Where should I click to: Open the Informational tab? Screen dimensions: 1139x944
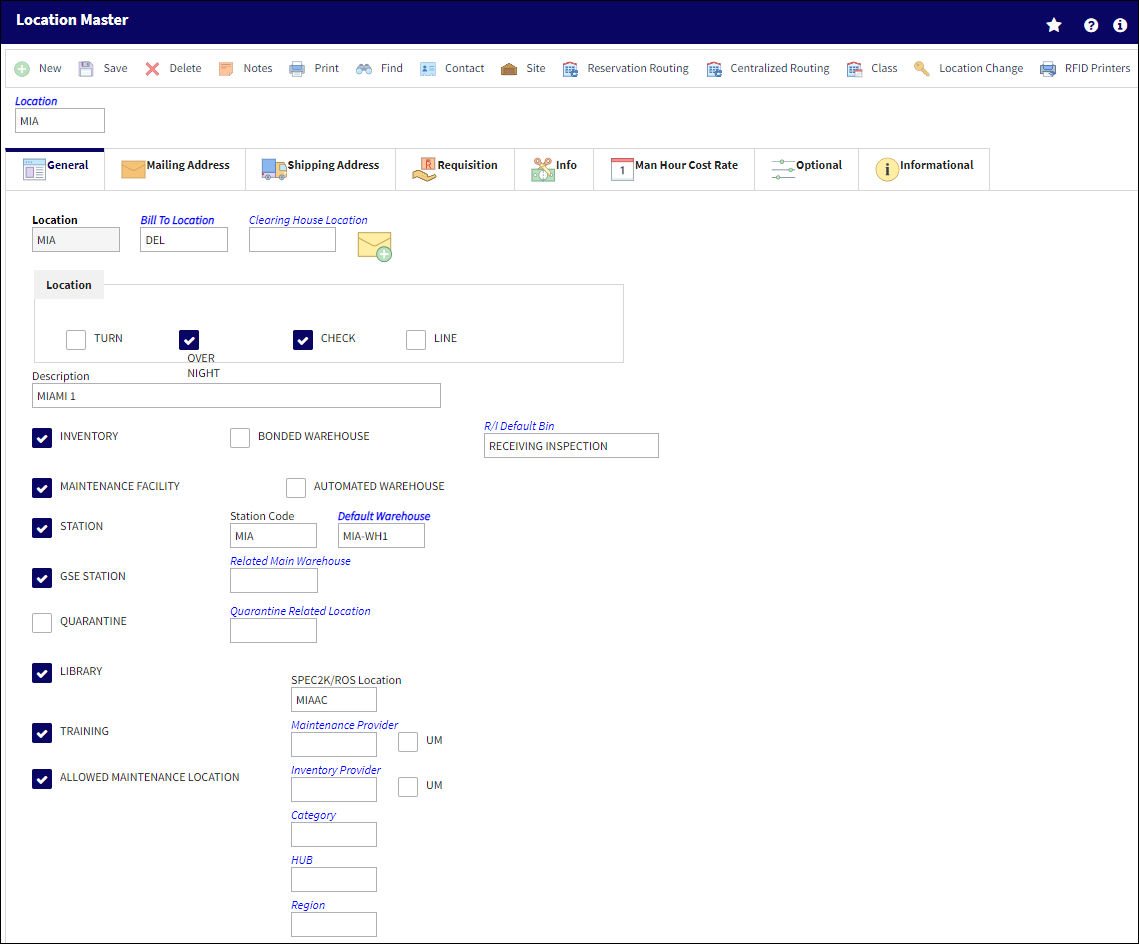click(924, 169)
